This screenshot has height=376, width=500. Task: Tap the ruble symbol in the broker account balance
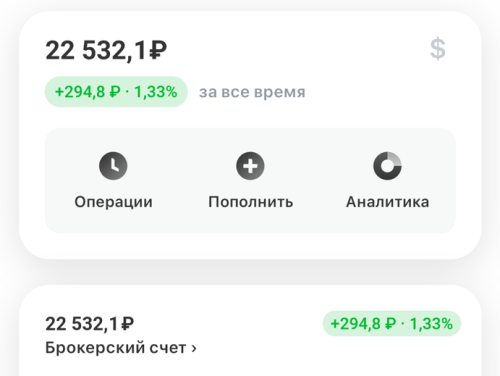coord(127,323)
